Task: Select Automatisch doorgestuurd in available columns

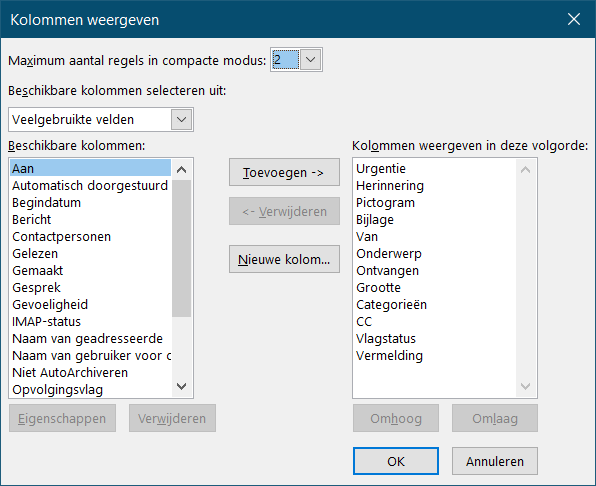Action: coord(90,185)
